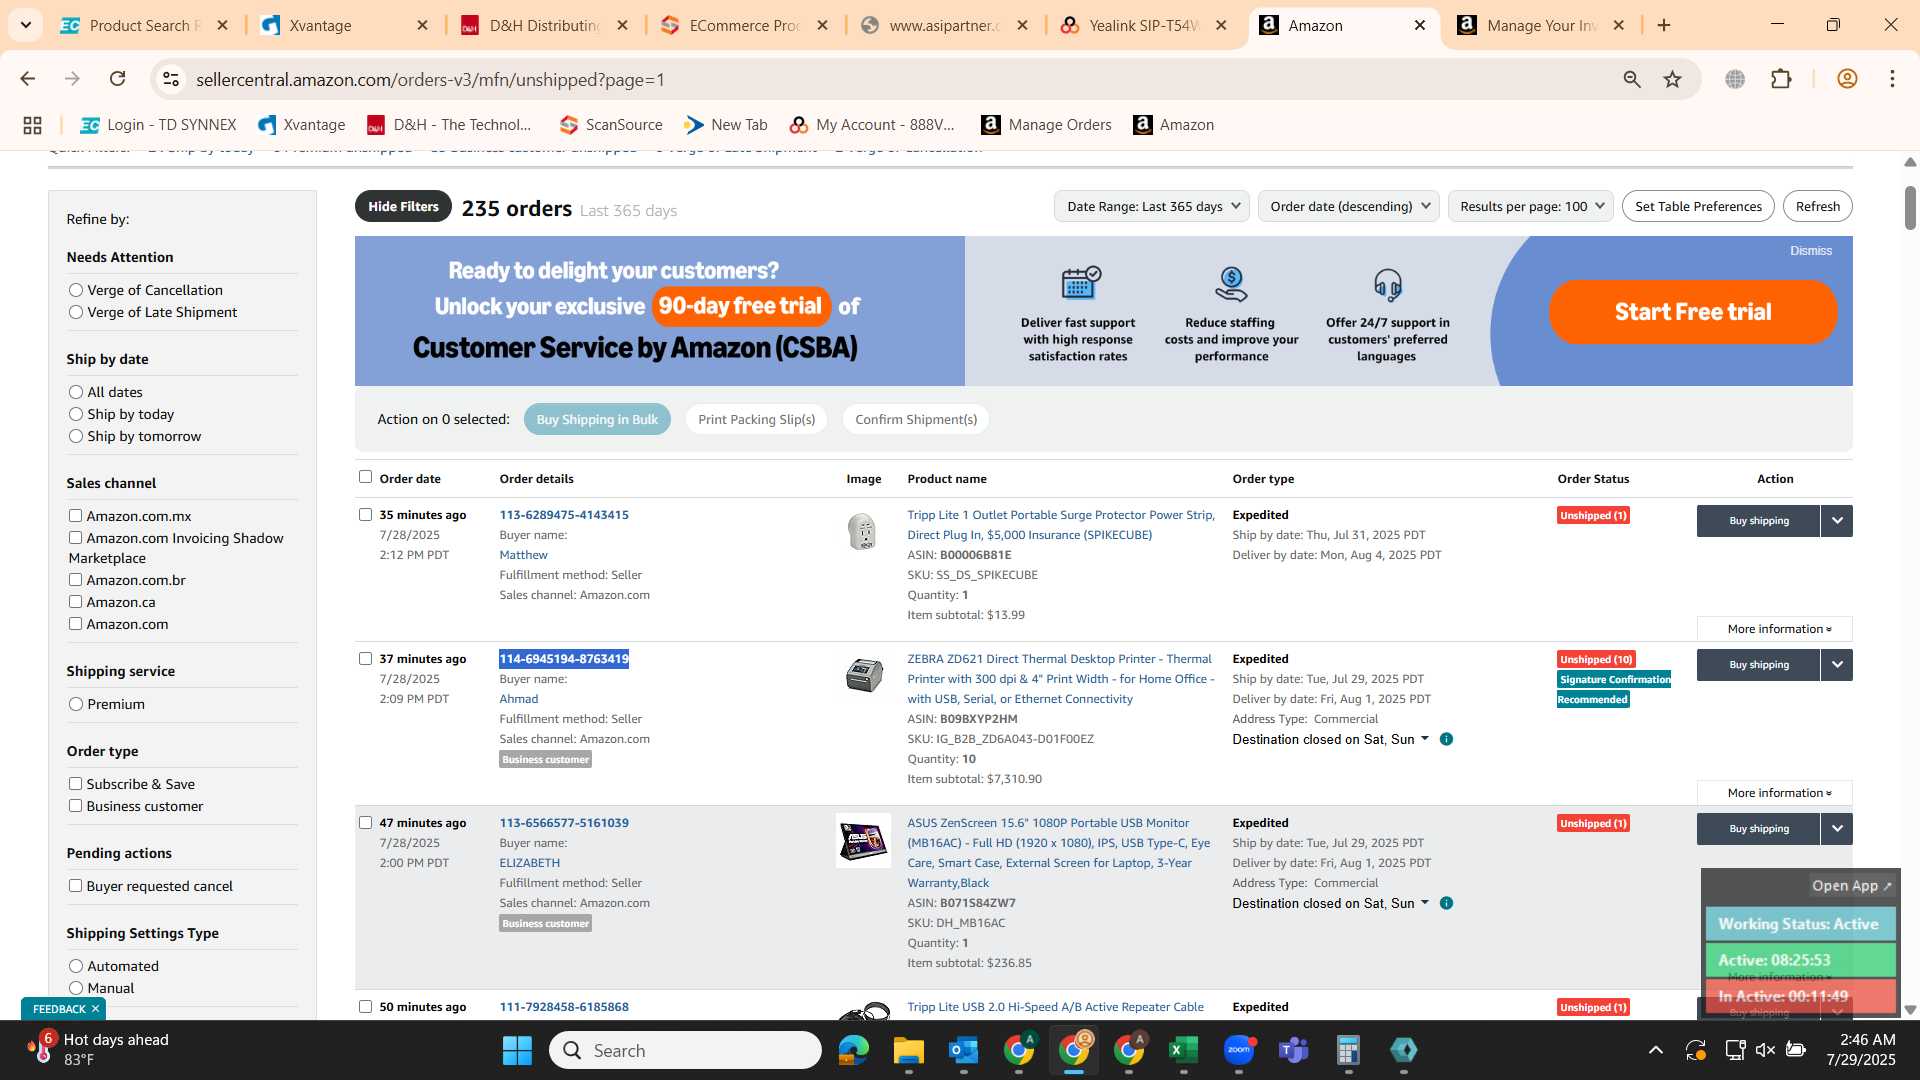Show hidden system tray icons
Image resolution: width=1920 pixels, height=1080 pixels.
click(1656, 1050)
